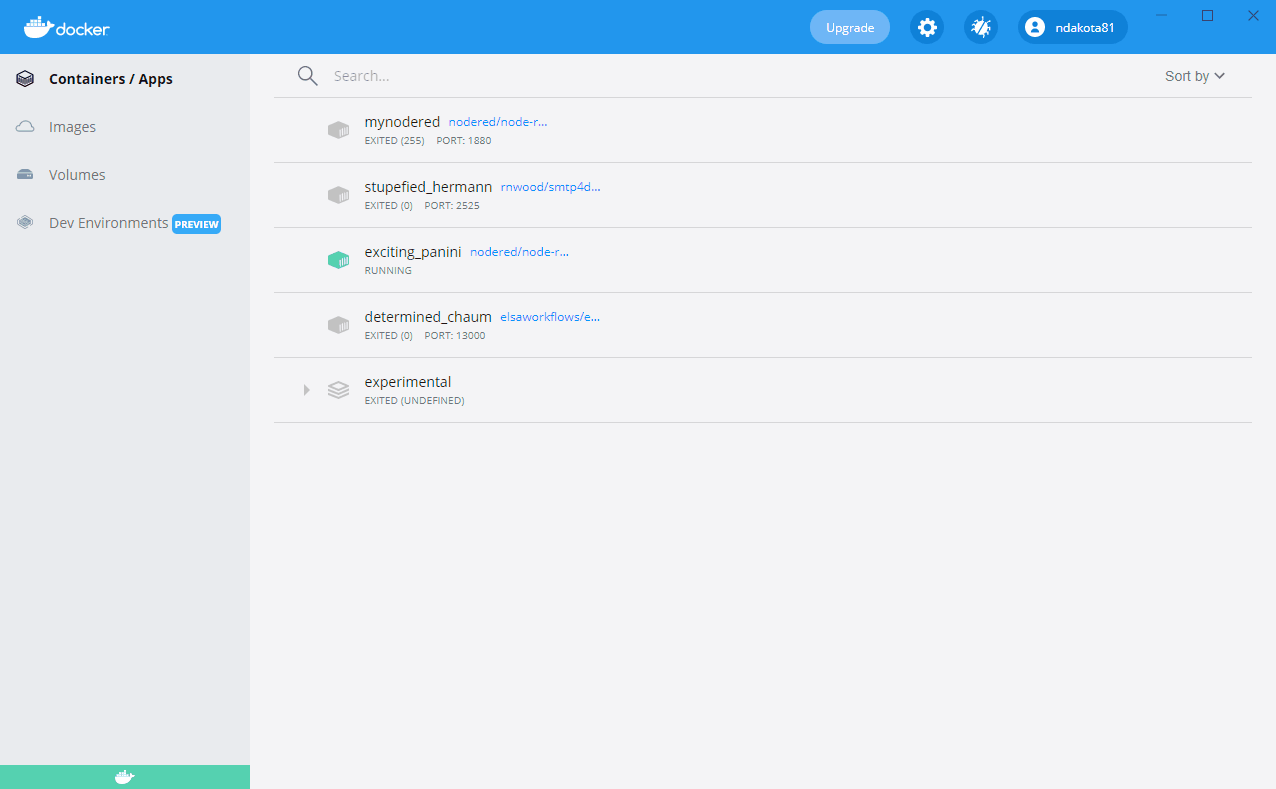Expand the experimental app entry

coord(306,390)
